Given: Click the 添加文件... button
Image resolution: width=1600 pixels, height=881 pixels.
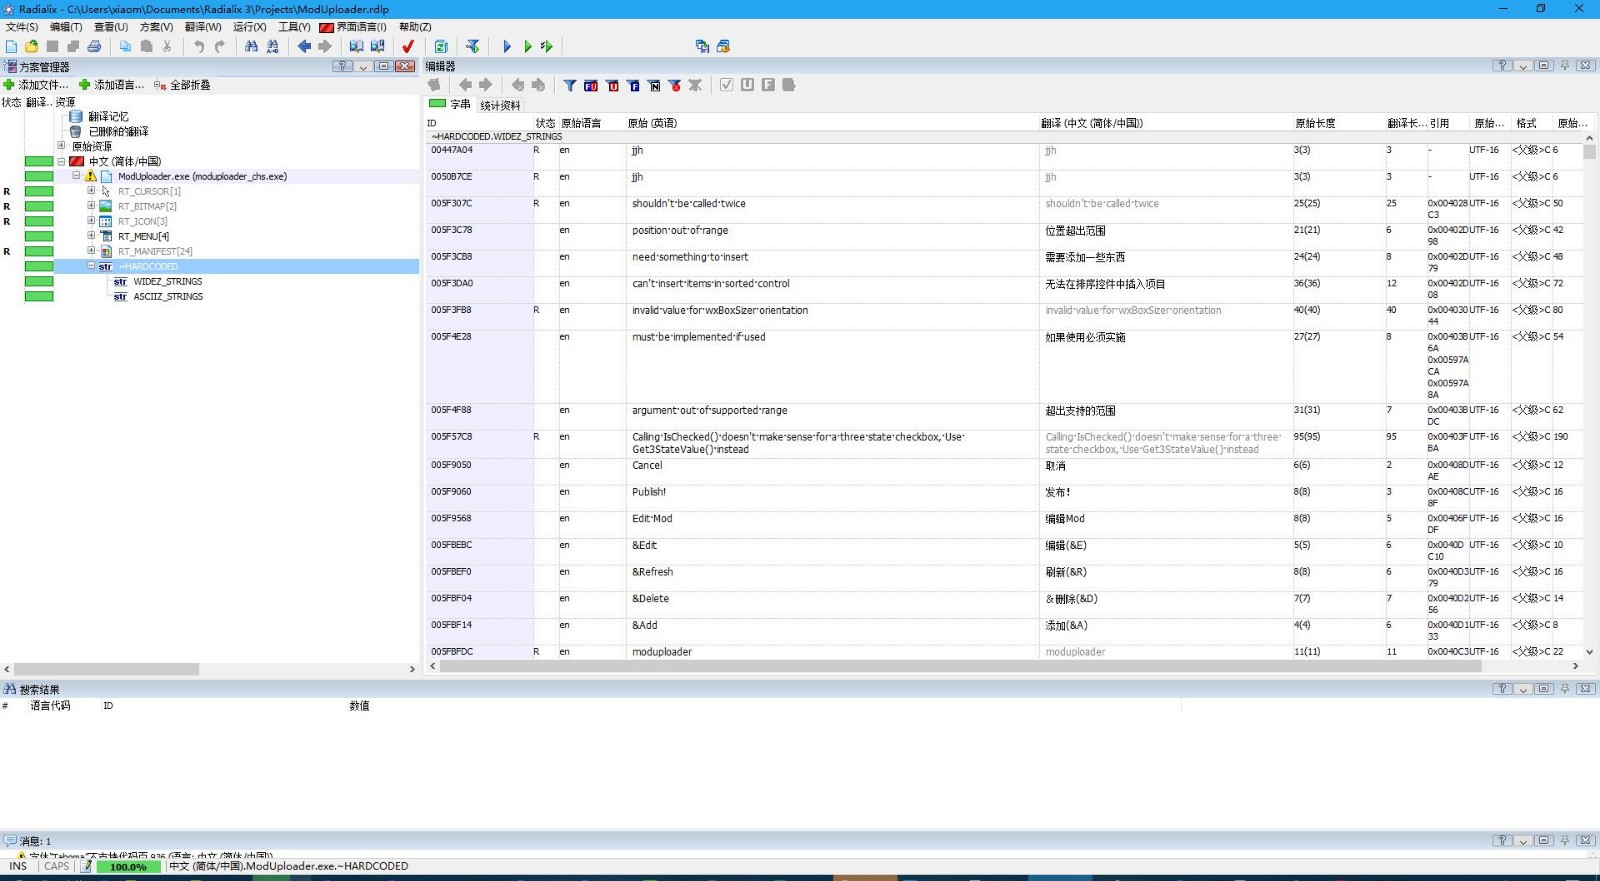Looking at the screenshot, I should pos(36,85).
